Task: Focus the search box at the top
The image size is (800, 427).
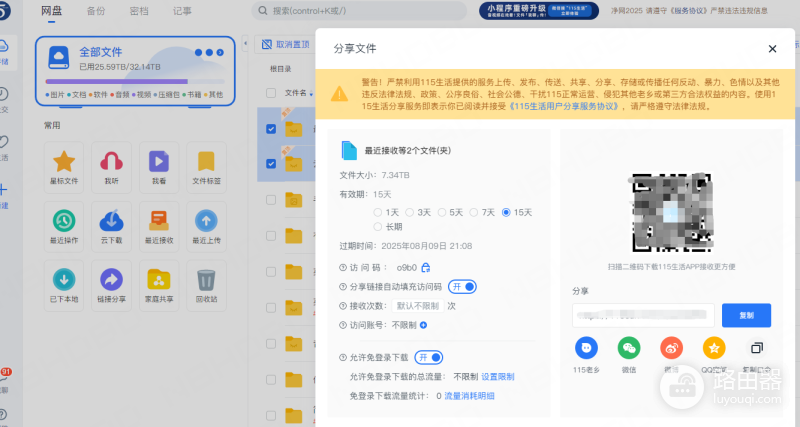Action: pos(359,11)
